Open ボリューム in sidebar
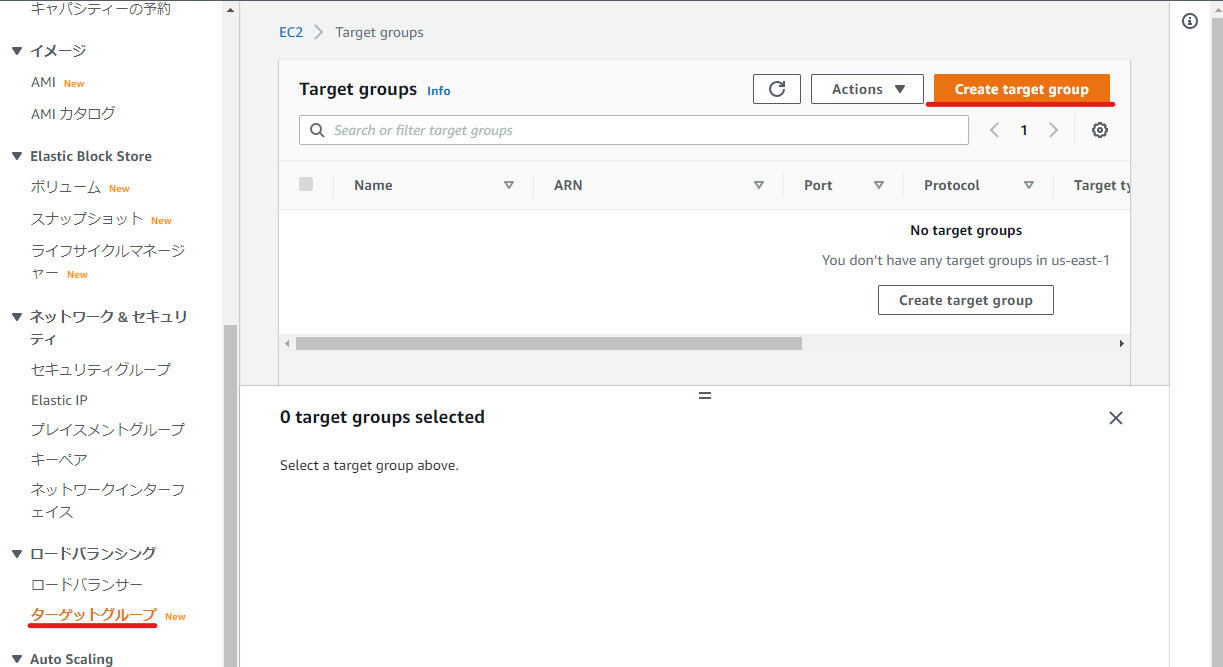The width and height of the screenshot is (1223, 667). click(x=66, y=187)
